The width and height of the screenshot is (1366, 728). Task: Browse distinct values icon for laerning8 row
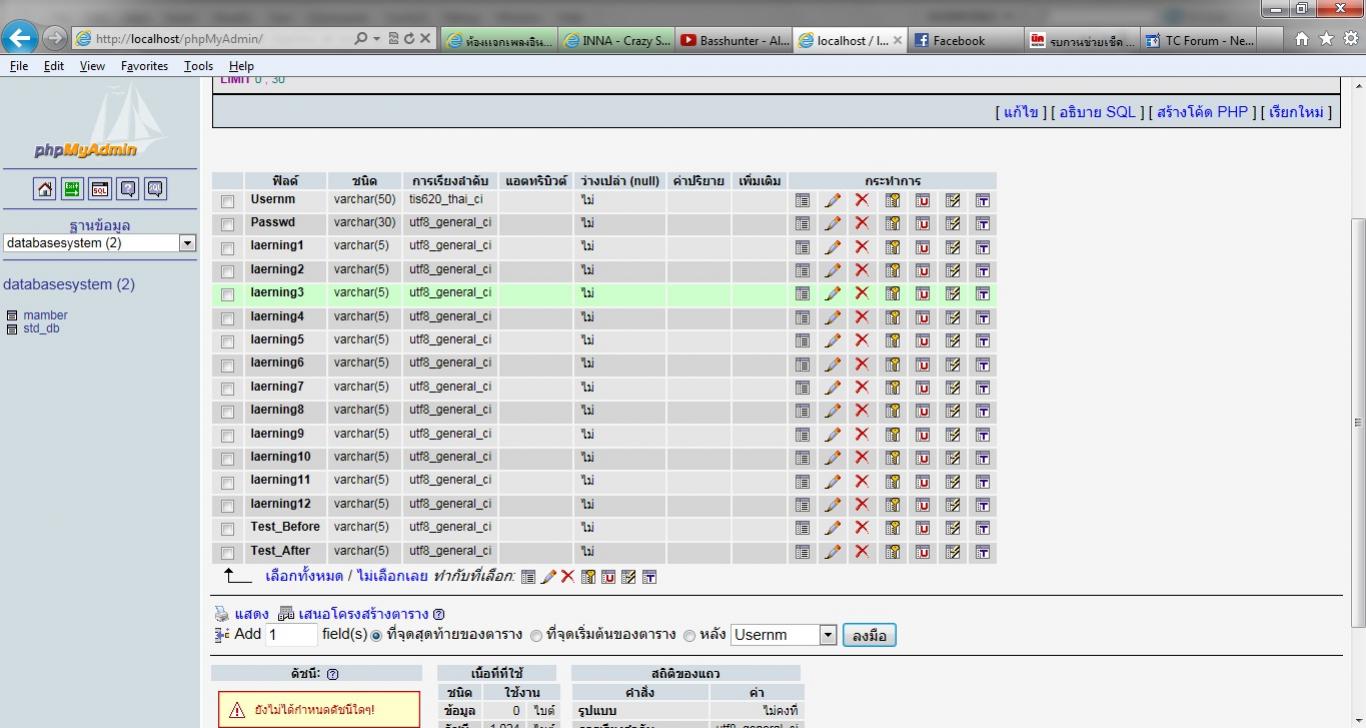[802, 410]
